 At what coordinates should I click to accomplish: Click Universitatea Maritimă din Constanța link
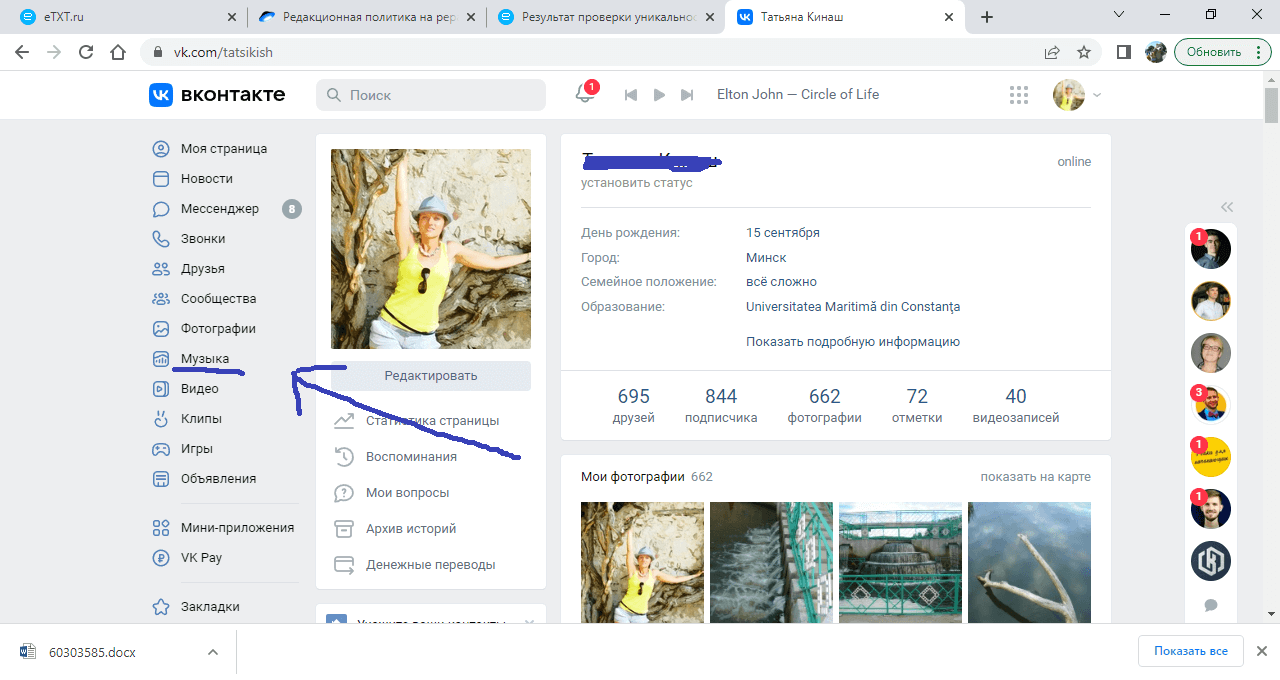pos(853,307)
